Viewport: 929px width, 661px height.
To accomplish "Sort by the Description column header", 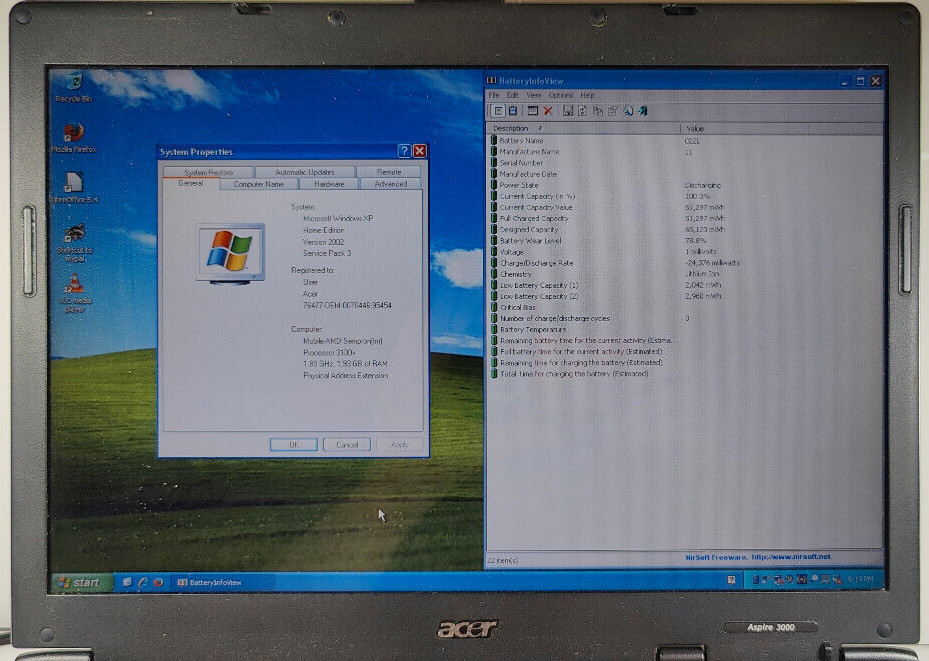I will tap(583, 128).
